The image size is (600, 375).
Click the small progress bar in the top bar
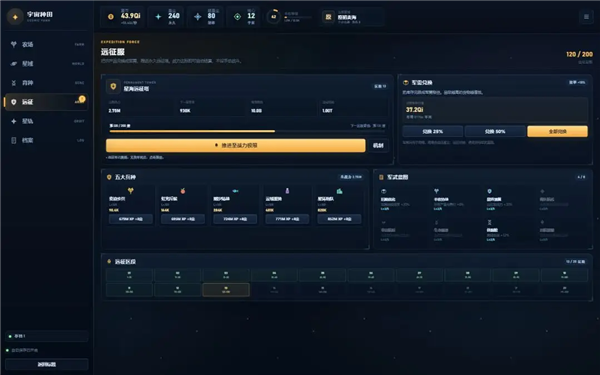(298, 17)
